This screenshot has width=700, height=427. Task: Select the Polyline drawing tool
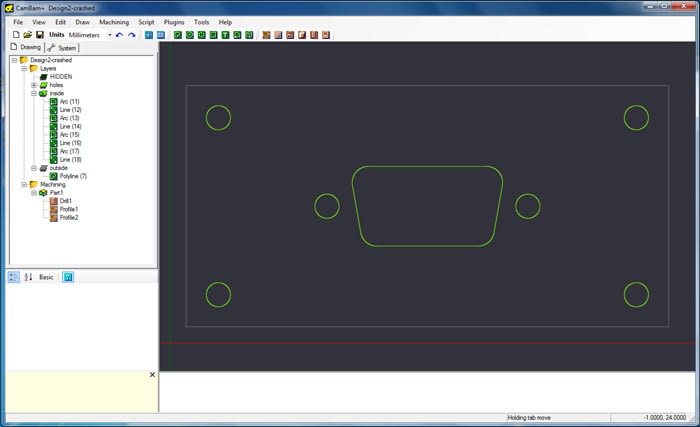(x=178, y=35)
